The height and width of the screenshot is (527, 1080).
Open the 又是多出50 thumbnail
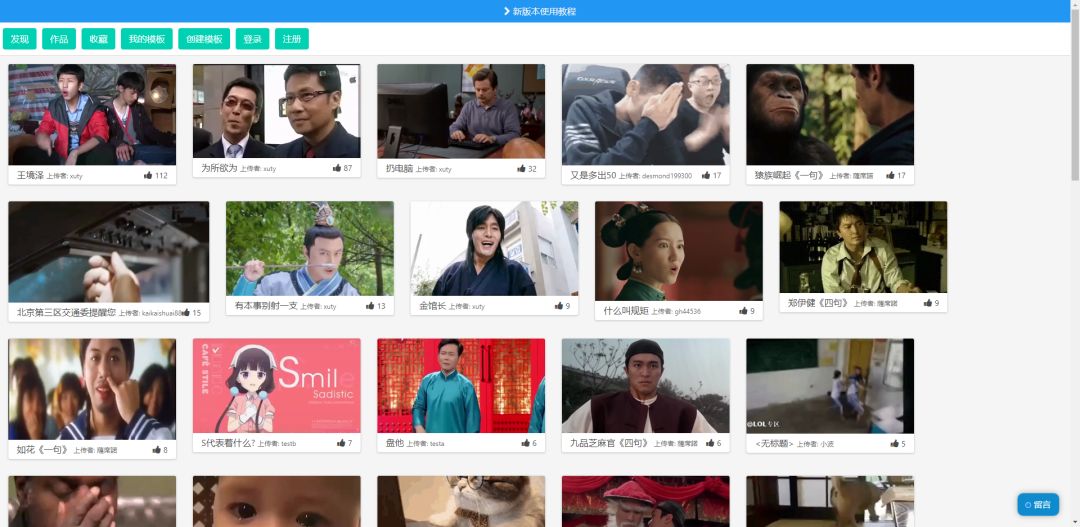tap(646, 114)
